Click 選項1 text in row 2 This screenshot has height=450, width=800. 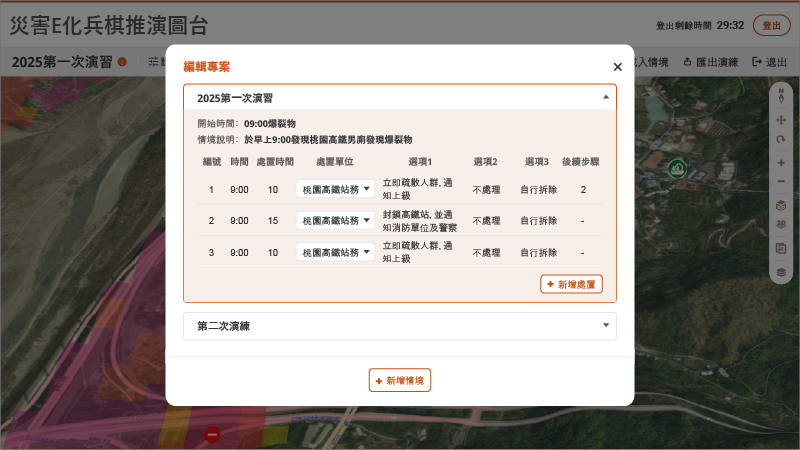point(419,221)
